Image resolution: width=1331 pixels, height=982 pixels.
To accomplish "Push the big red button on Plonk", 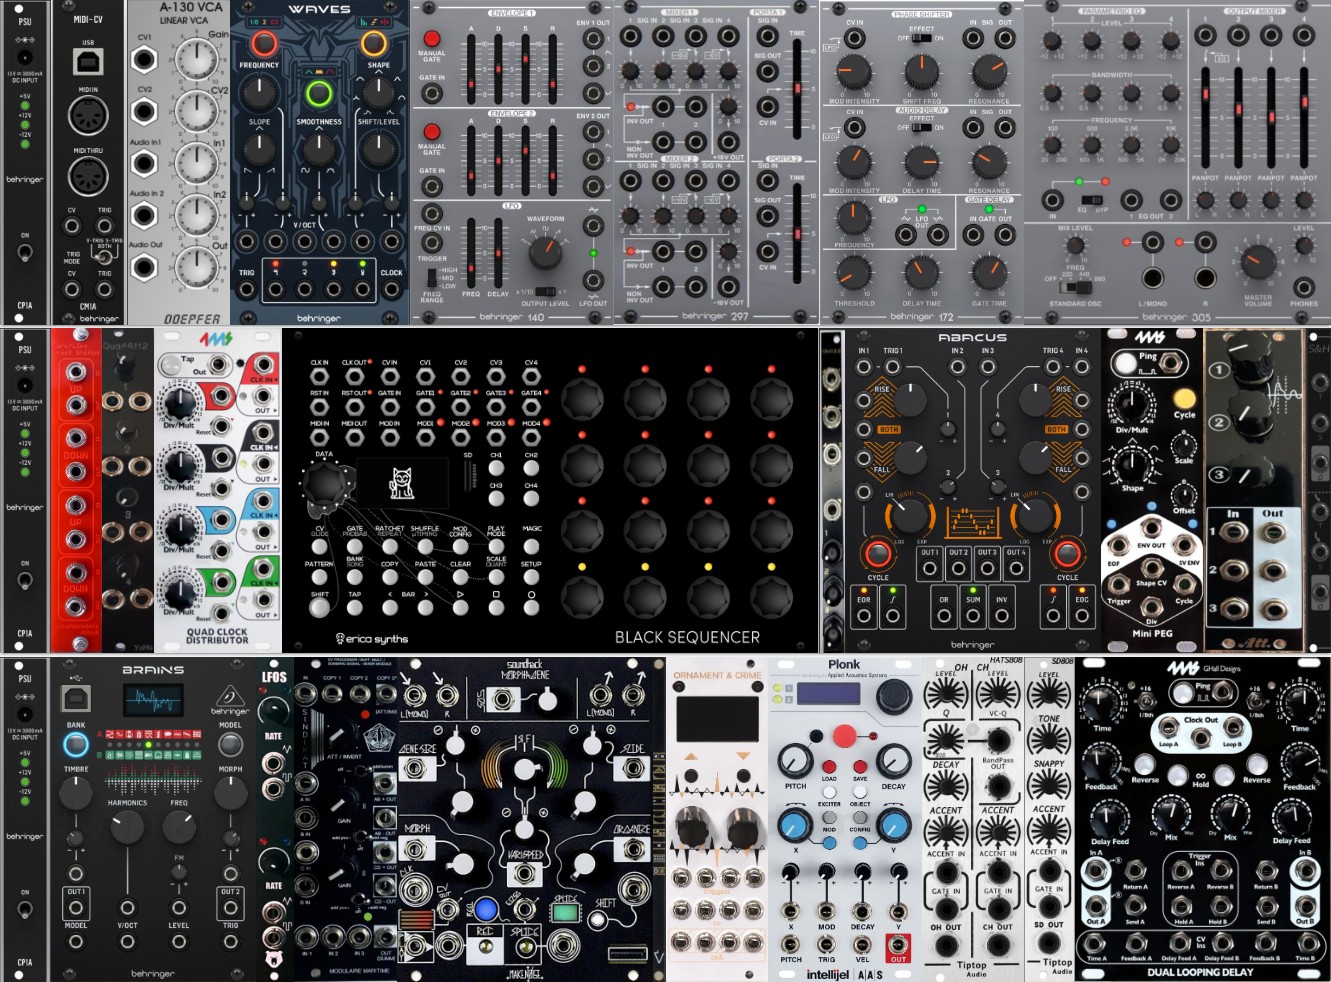I will click(845, 737).
